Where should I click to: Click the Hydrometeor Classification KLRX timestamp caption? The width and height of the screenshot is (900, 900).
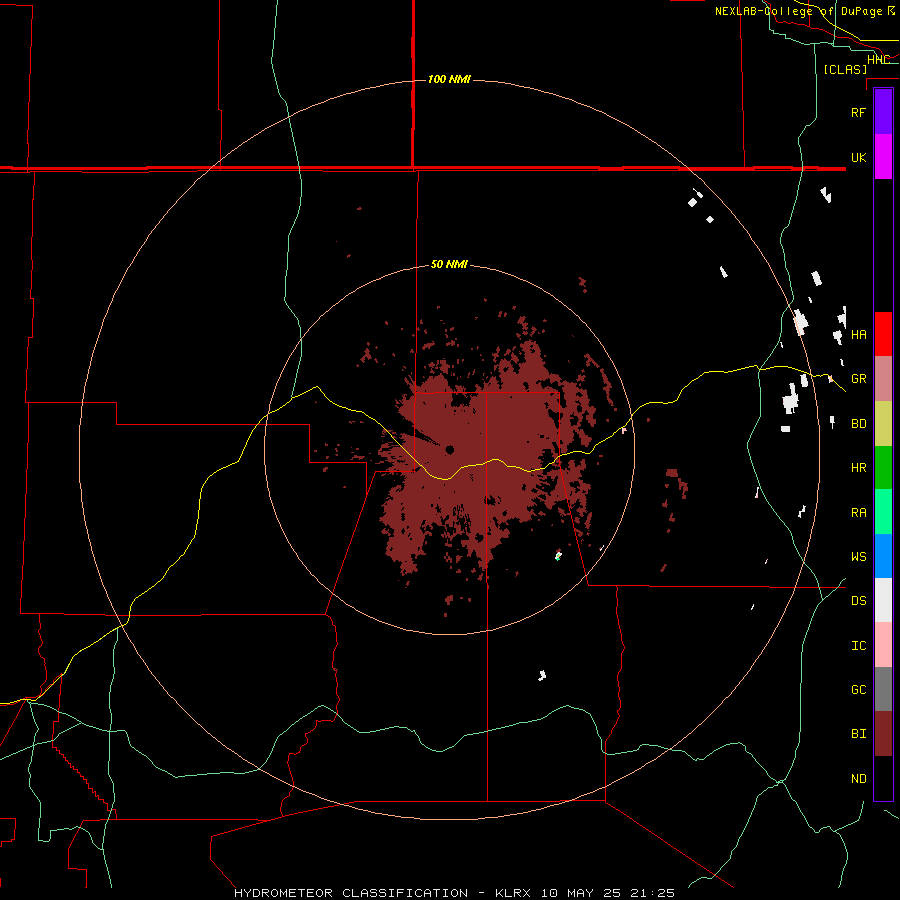[454, 893]
